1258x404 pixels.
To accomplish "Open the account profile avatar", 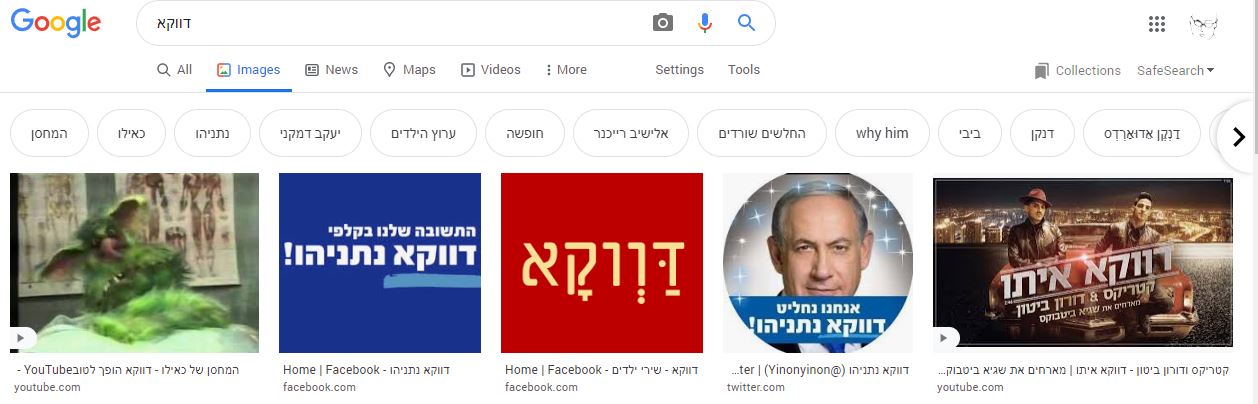I will point(1204,25).
